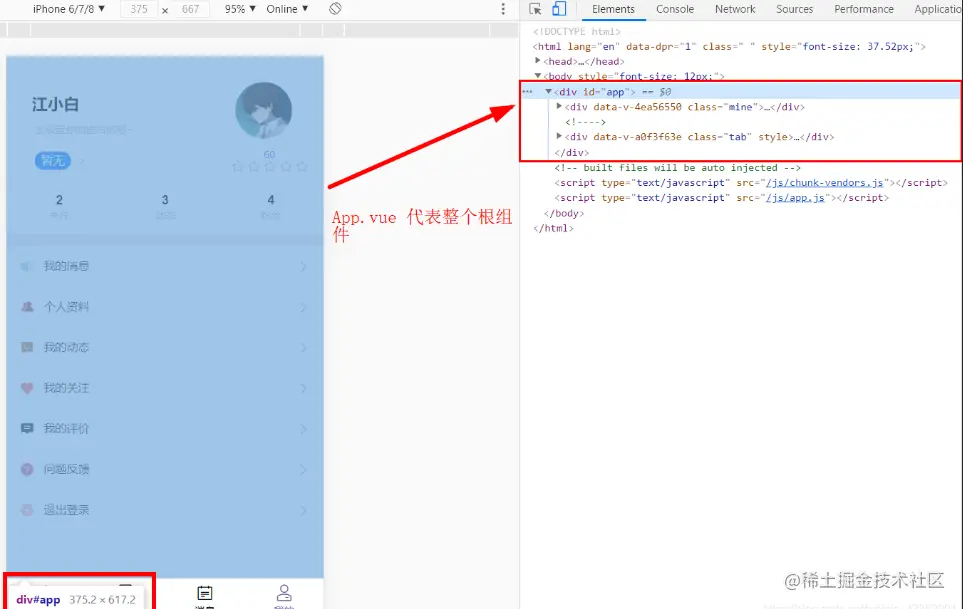Open the /js/chunk-vendors.js script link
963x609 pixels.
(824, 183)
